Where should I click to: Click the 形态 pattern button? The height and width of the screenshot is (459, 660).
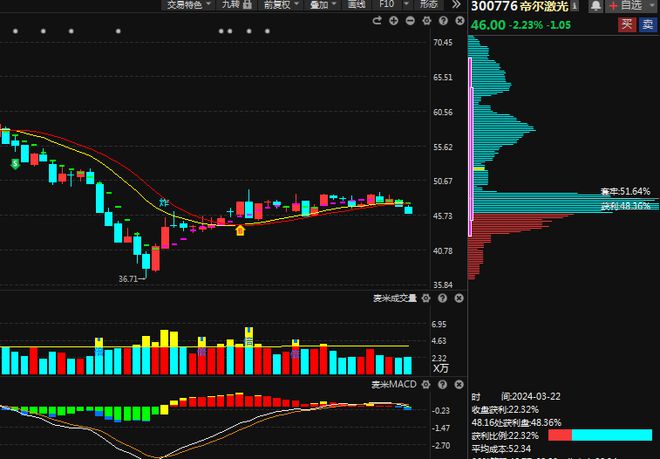(x=429, y=5)
